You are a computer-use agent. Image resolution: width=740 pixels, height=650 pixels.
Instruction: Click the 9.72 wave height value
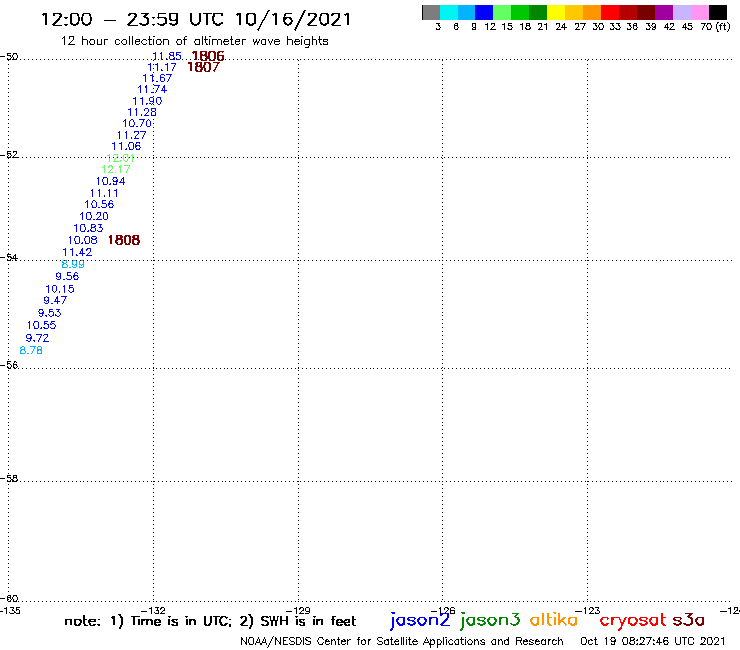tap(37, 338)
